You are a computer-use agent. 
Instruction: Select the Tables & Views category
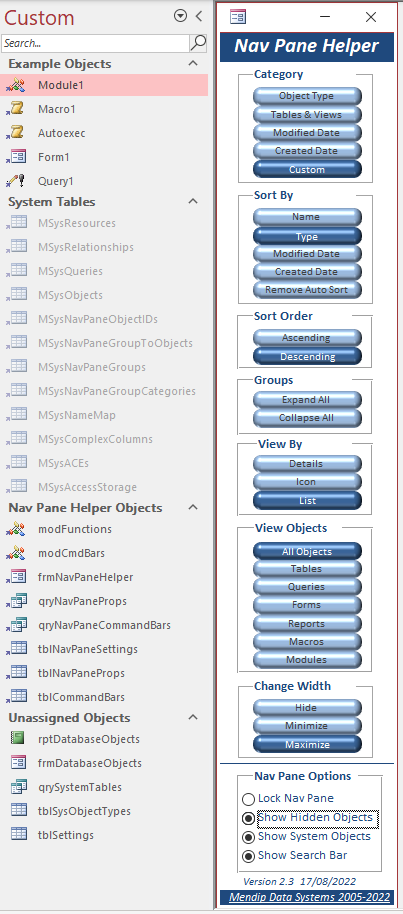point(307,115)
